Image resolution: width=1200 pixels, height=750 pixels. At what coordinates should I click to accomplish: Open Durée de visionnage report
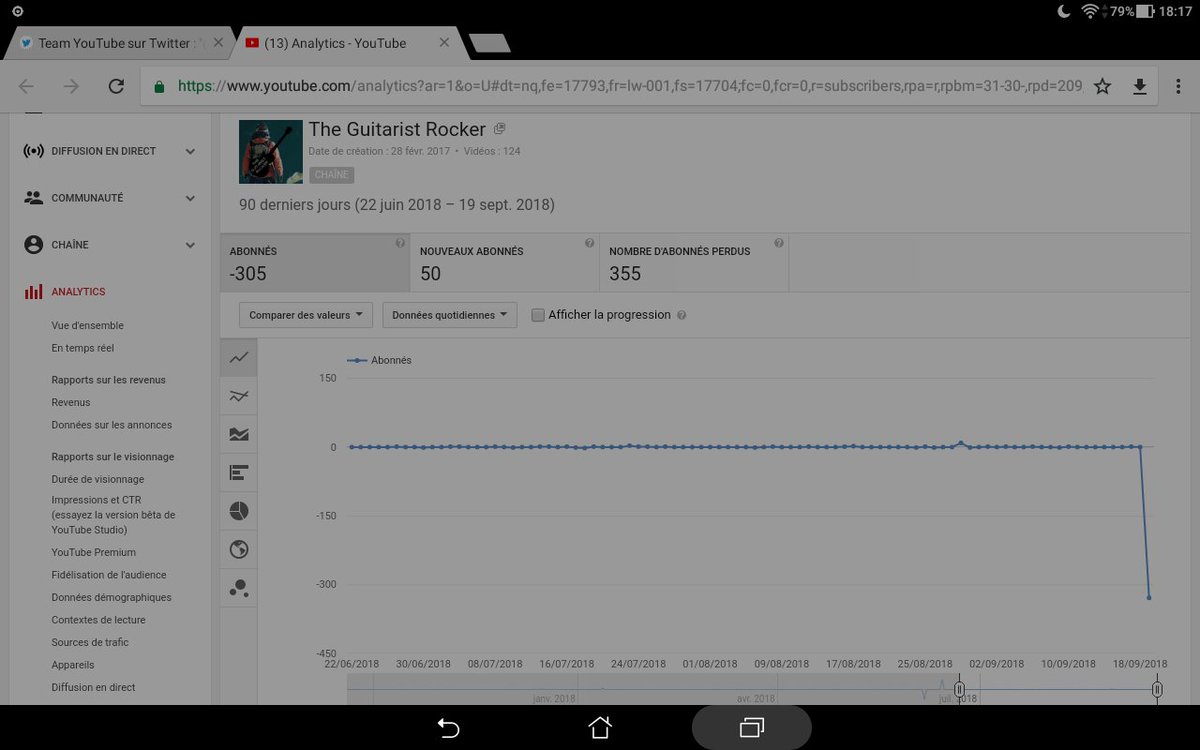[x=98, y=479]
